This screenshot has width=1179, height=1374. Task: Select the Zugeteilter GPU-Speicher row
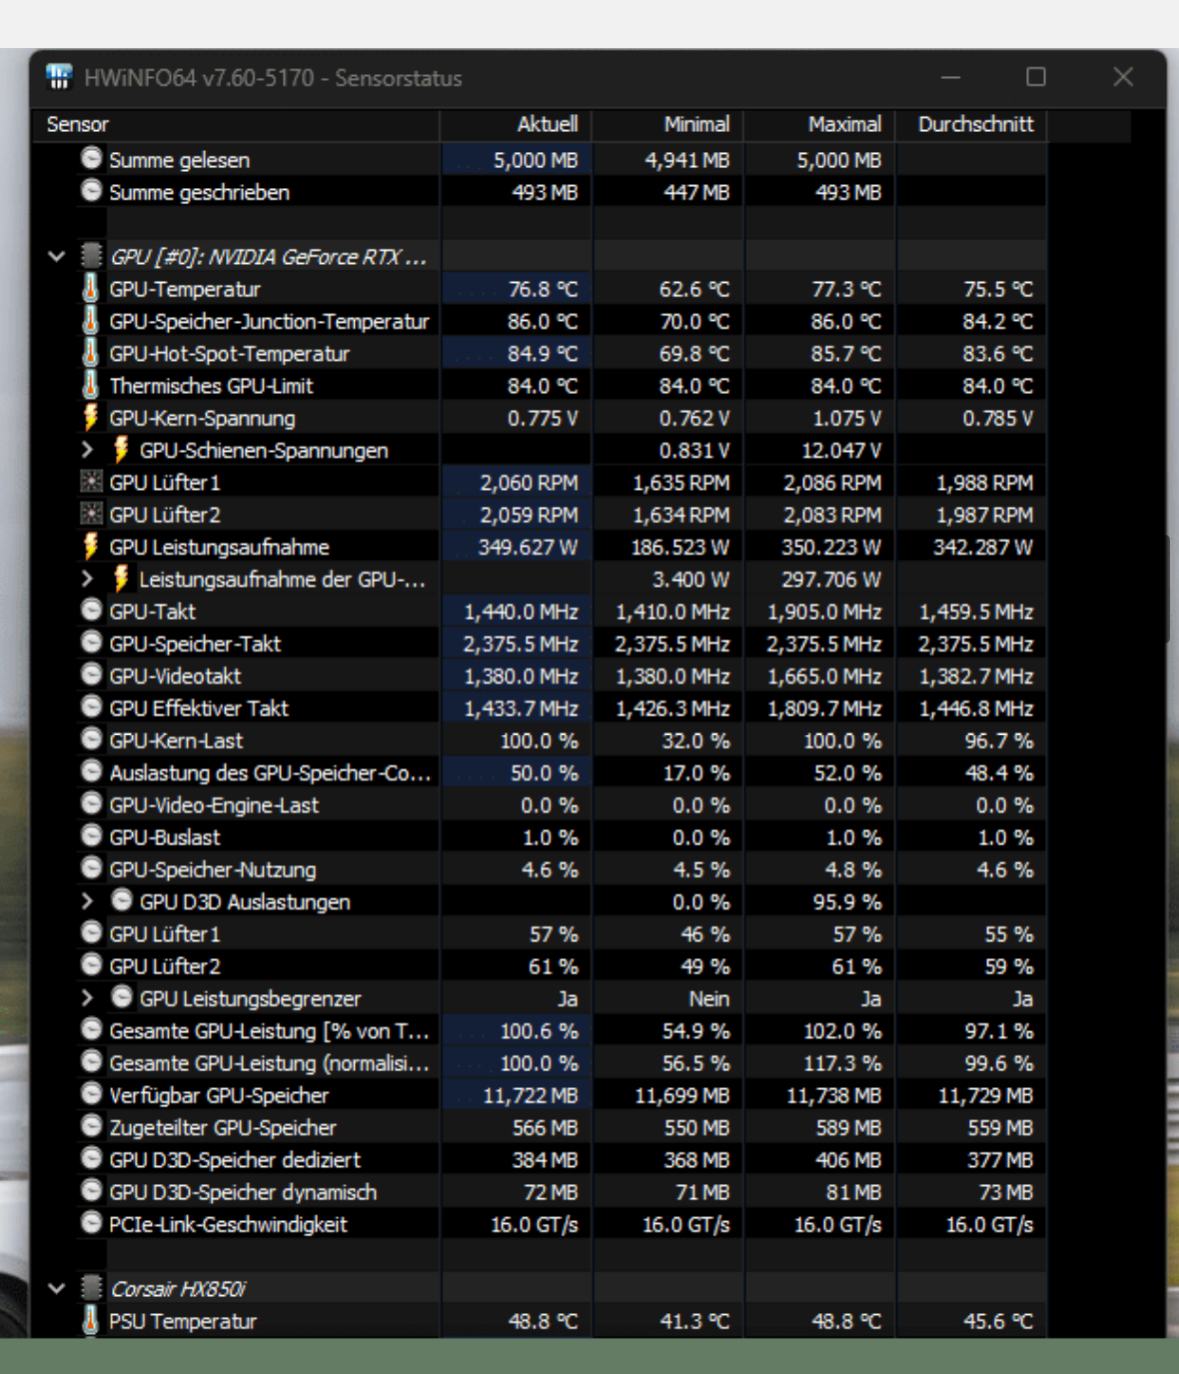click(541, 1127)
